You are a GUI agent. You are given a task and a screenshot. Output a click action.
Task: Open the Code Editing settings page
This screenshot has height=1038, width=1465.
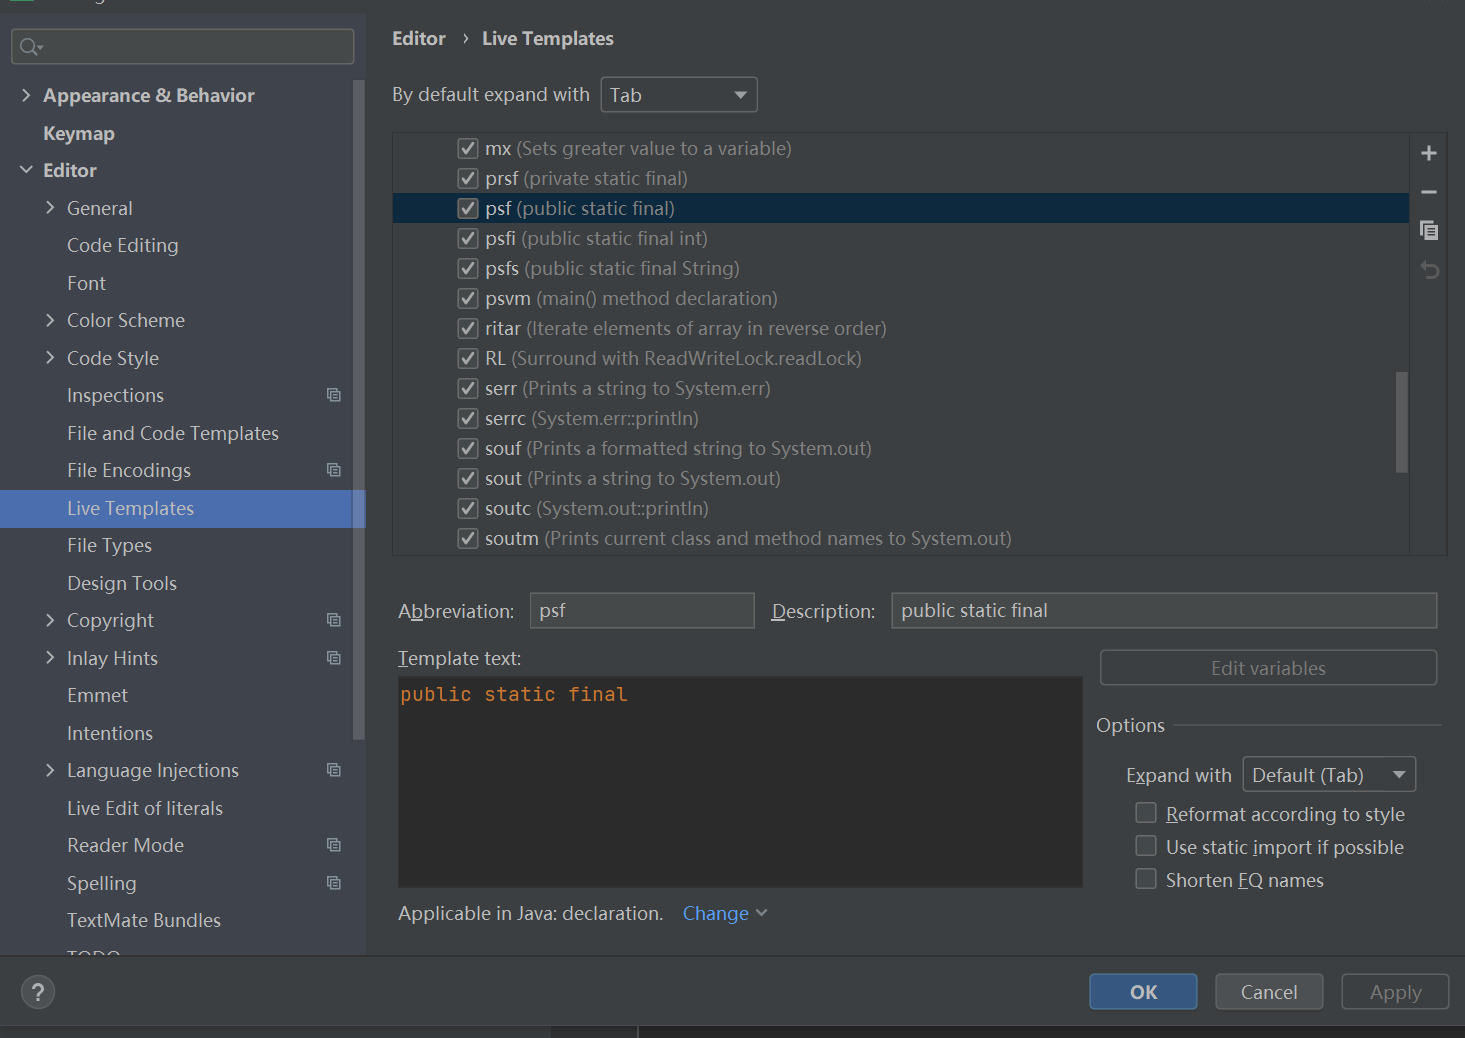tap(123, 245)
